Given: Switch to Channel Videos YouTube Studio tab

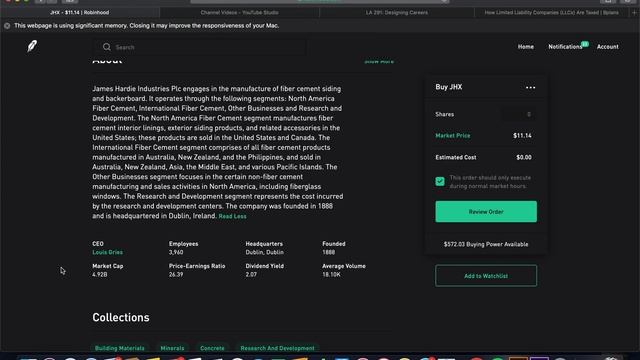Looking at the screenshot, I should click(x=240, y=13).
